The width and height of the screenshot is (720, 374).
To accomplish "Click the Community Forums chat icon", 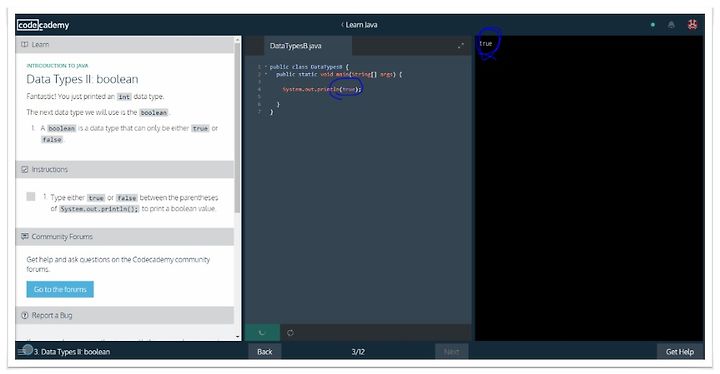I will tap(24, 237).
